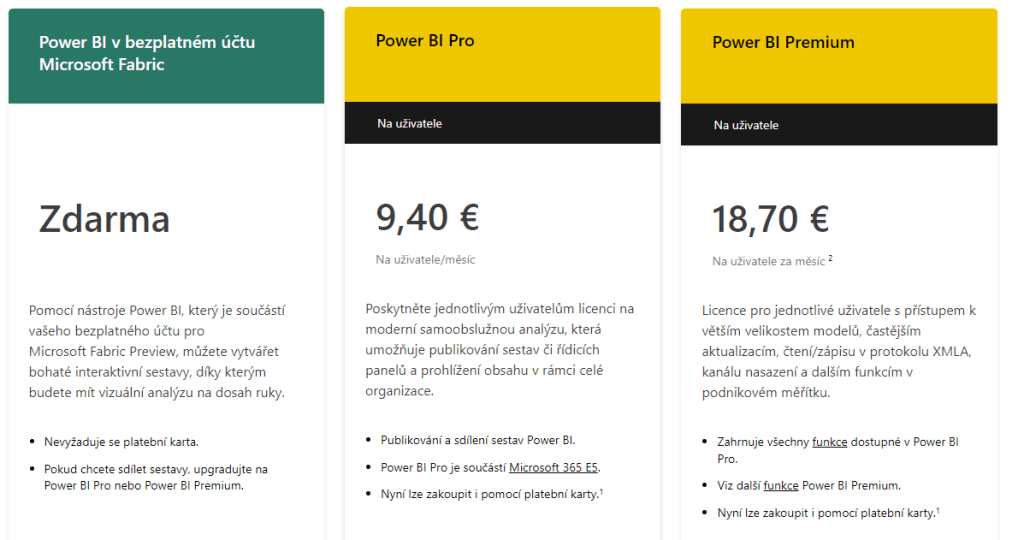1024x540 pixels.
Task: Click the Power BI Pro card heading
Action: (425, 41)
